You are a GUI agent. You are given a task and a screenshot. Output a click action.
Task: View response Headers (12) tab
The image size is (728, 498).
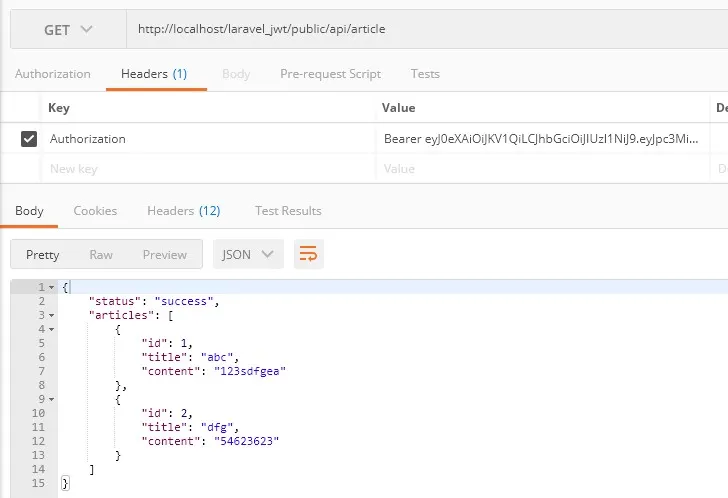click(183, 211)
